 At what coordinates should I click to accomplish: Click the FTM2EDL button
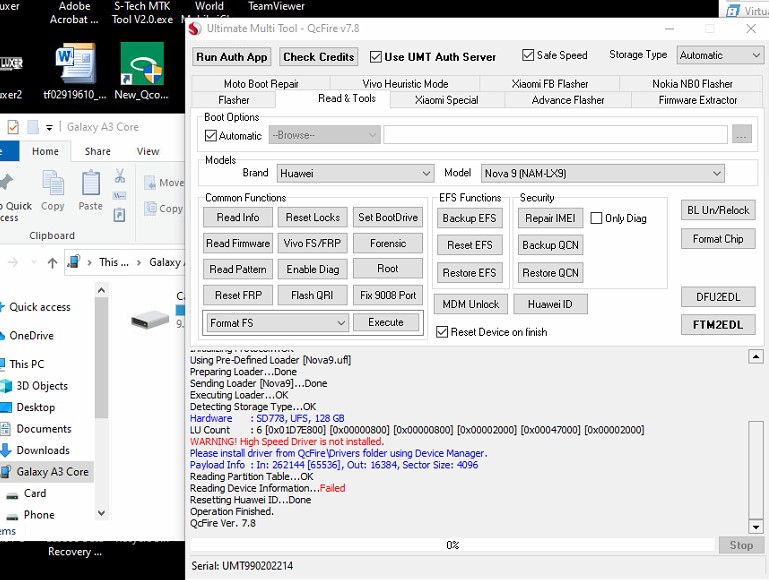click(x=718, y=325)
